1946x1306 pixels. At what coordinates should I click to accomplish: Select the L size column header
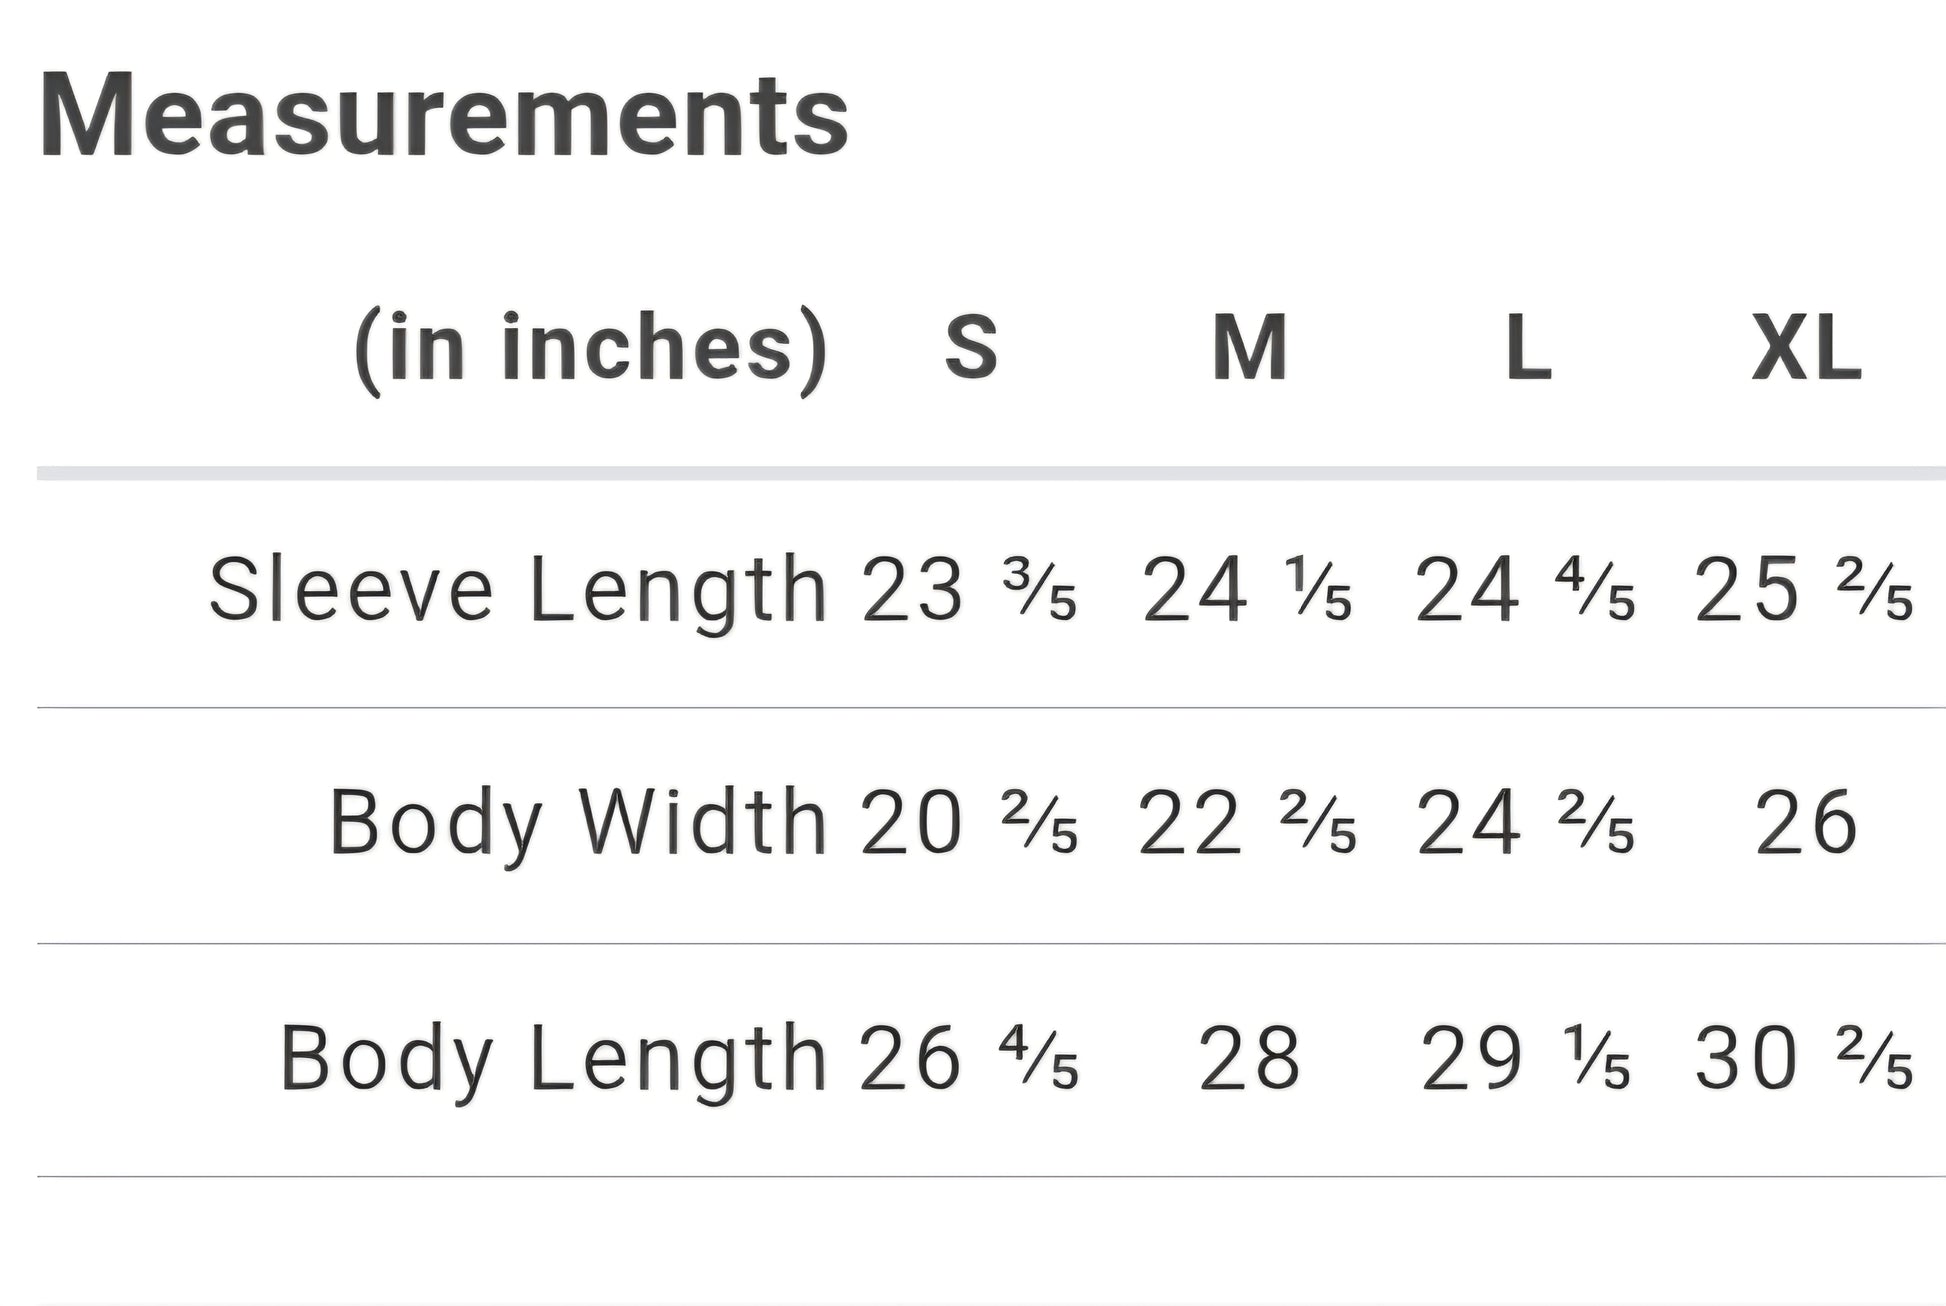[1528, 347]
